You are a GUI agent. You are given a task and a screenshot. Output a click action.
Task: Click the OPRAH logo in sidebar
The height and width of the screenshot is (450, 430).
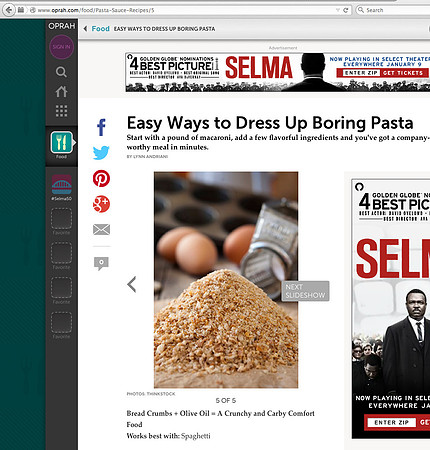tap(62, 26)
